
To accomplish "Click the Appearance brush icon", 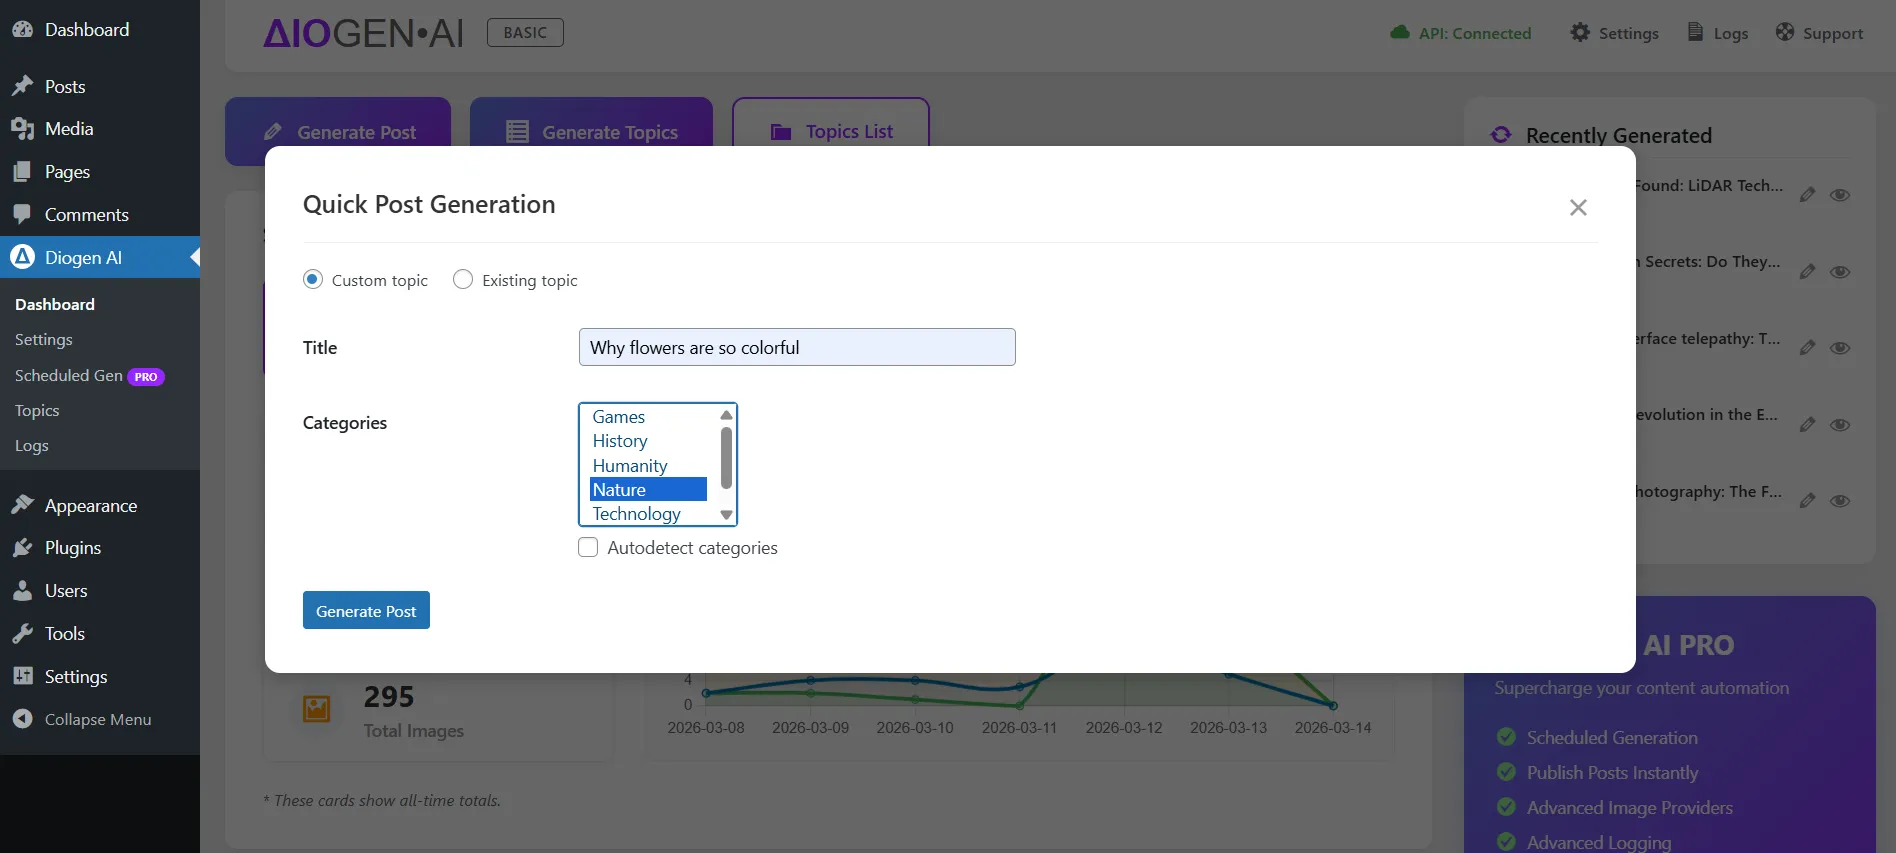I will click(x=22, y=505).
